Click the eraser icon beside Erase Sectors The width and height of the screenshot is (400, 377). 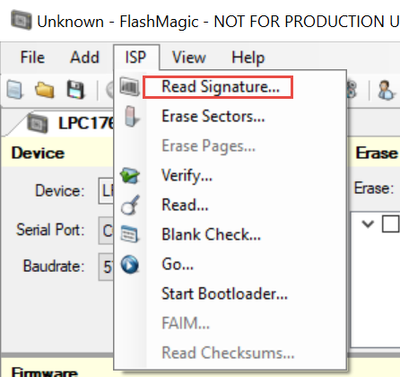[x=131, y=116]
